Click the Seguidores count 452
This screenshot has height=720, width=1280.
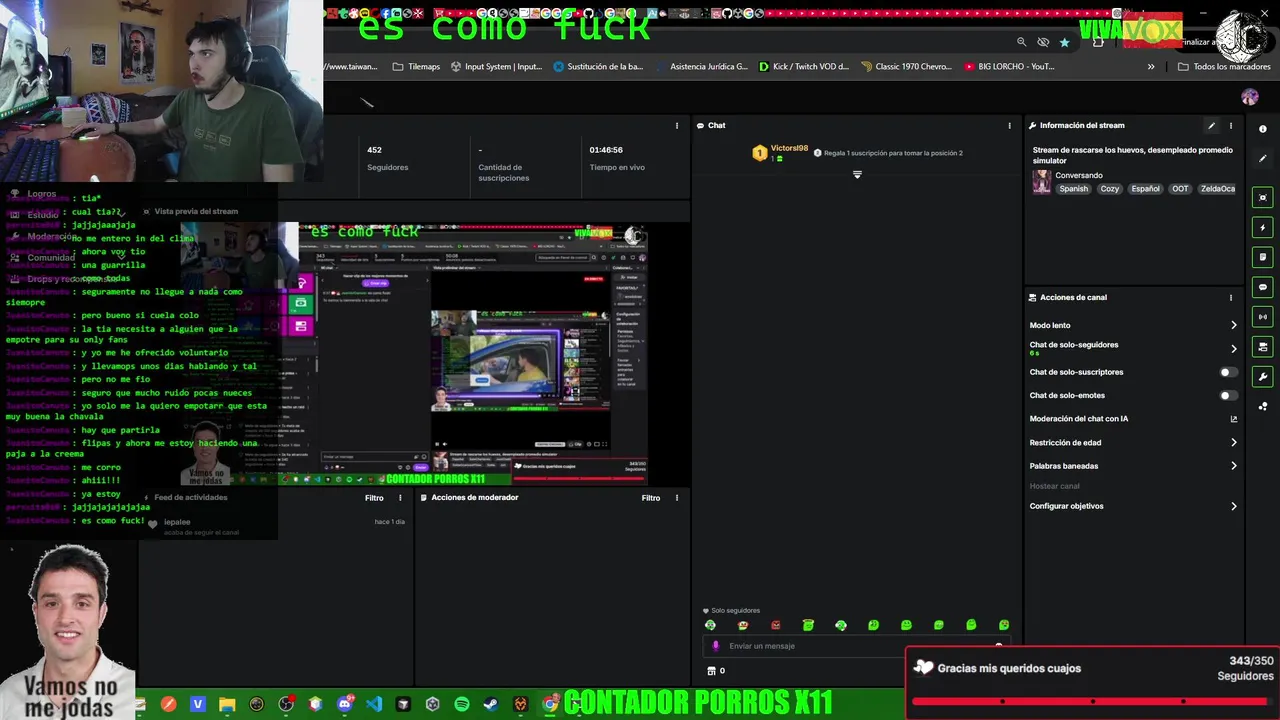tap(375, 150)
